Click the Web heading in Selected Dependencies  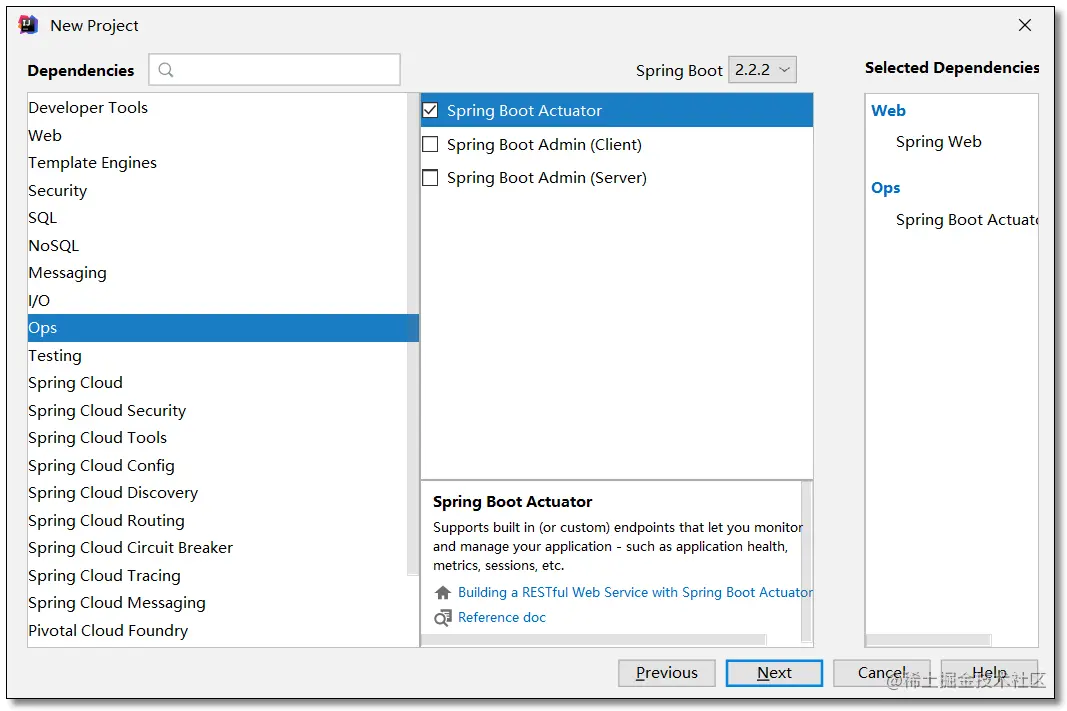888,110
